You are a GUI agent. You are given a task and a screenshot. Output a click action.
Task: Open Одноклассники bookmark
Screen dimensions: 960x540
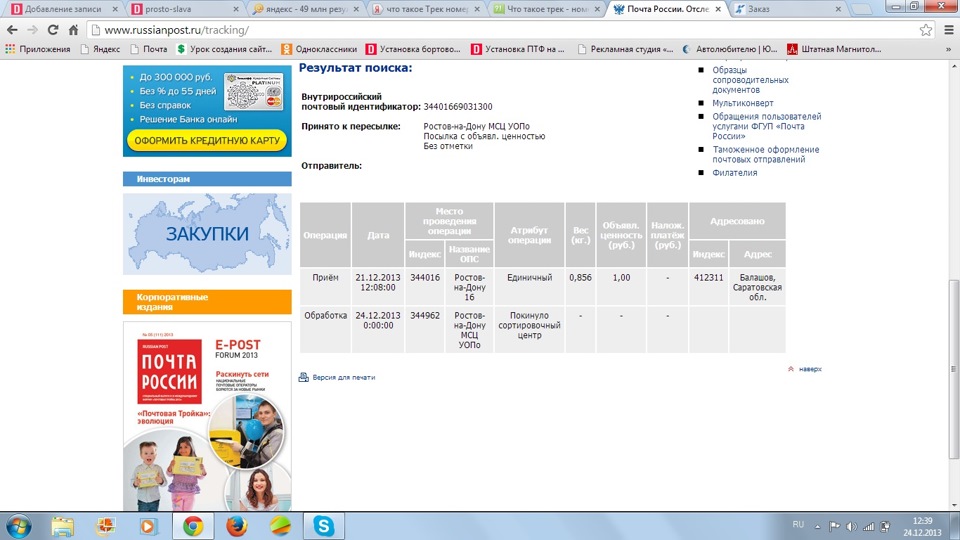319,49
